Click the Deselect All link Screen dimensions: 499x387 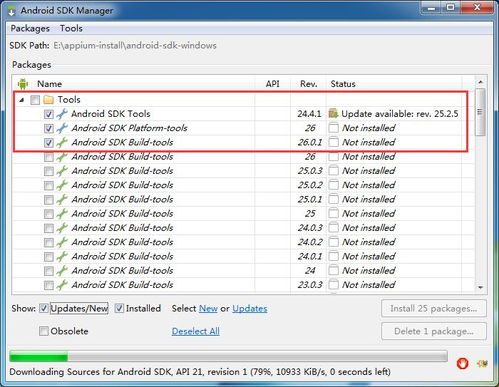(196, 331)
